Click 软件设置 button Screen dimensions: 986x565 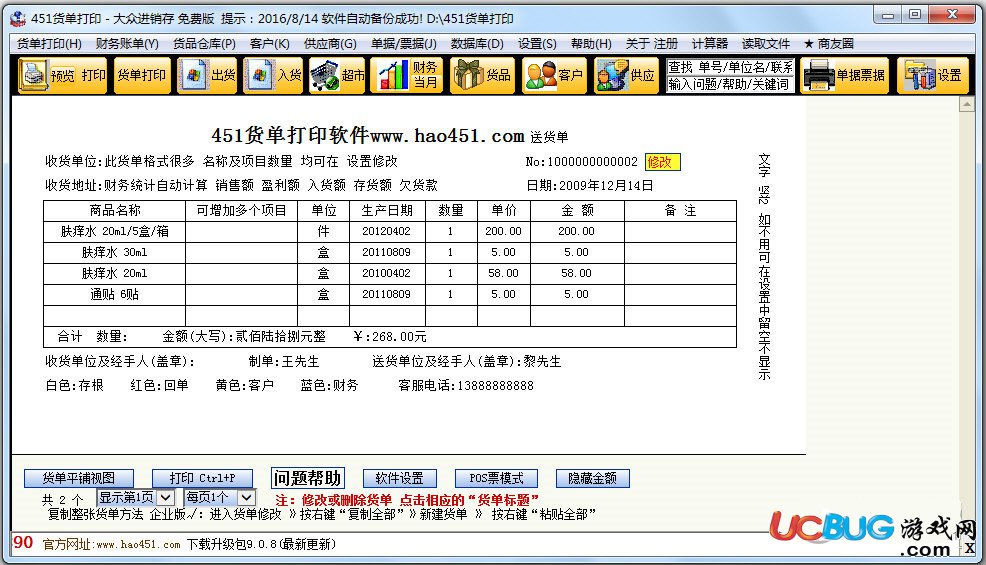(400, 478)
